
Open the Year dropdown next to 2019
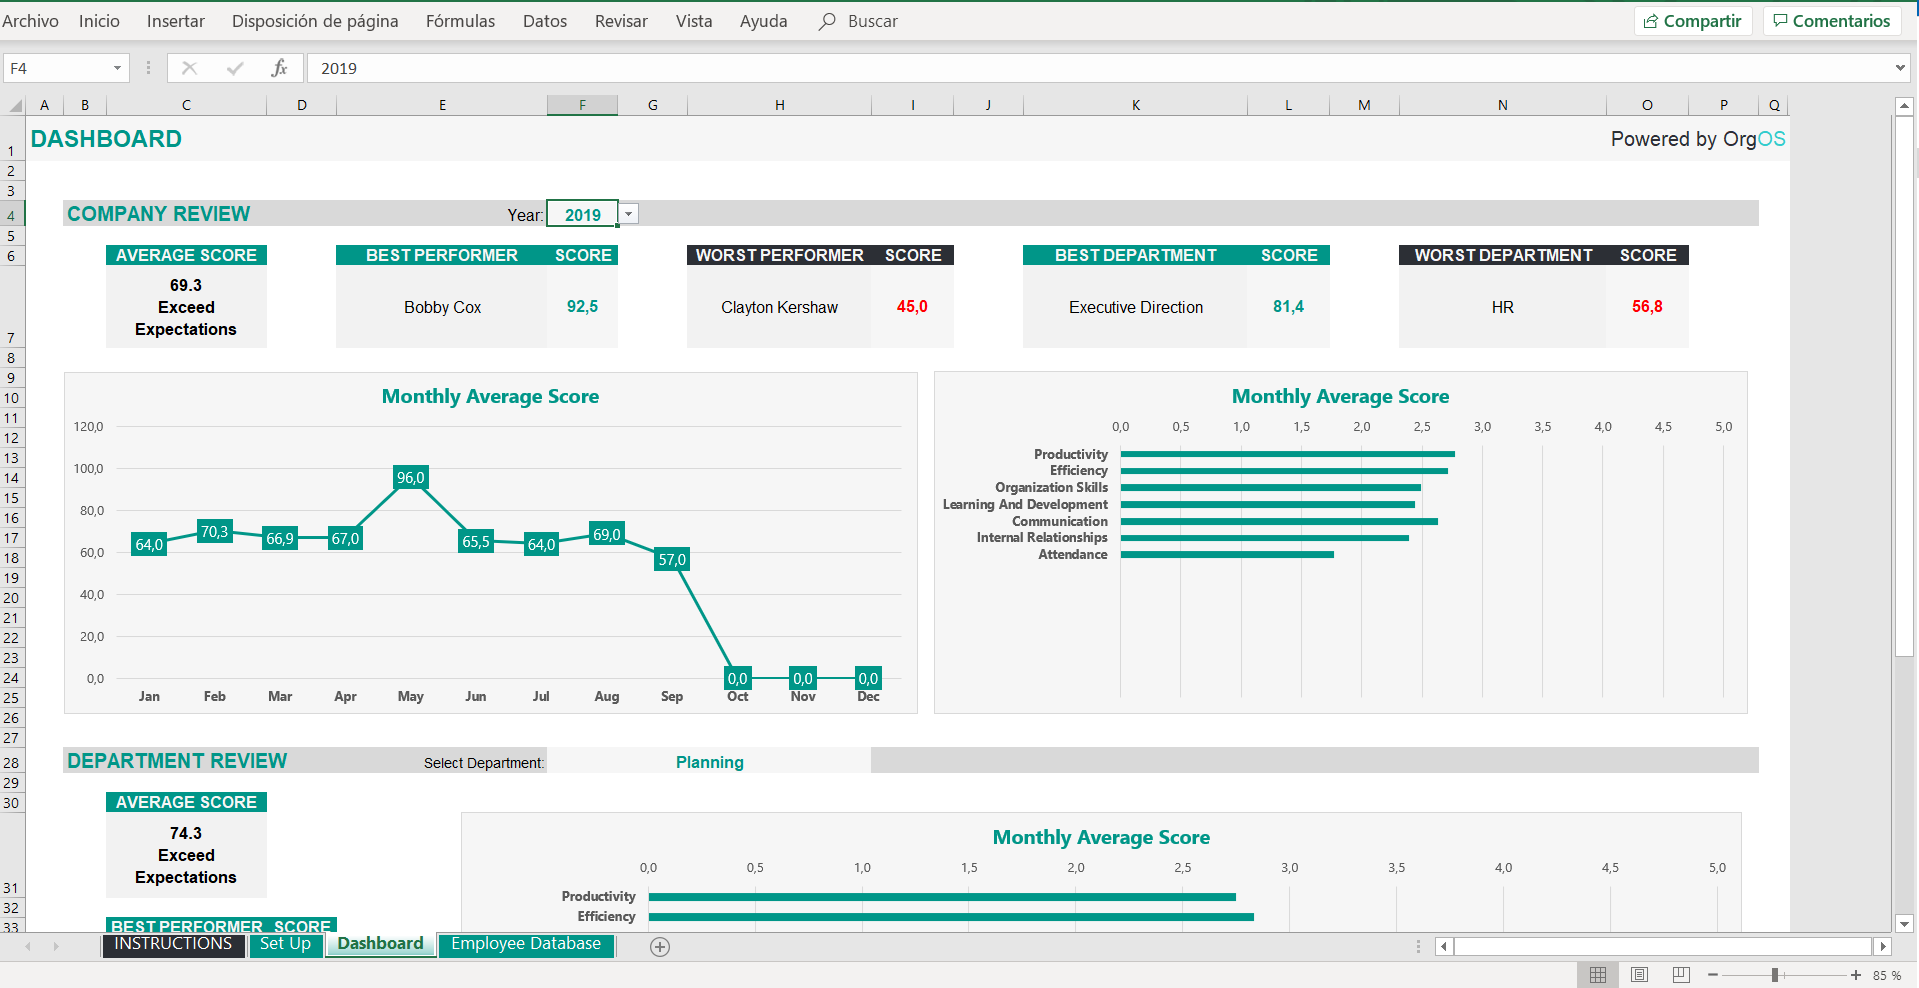(628, 214)
